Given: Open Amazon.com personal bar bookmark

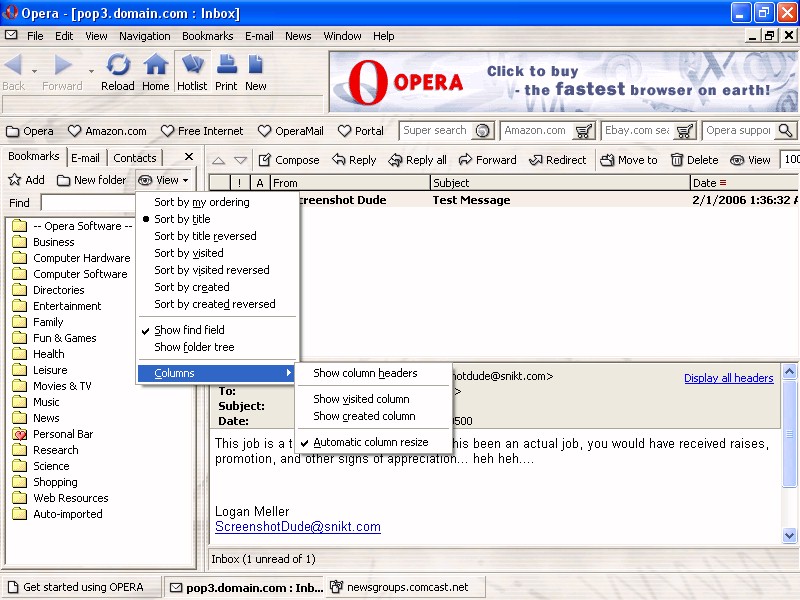Looking at the screenshot, I should coord(107,131).
